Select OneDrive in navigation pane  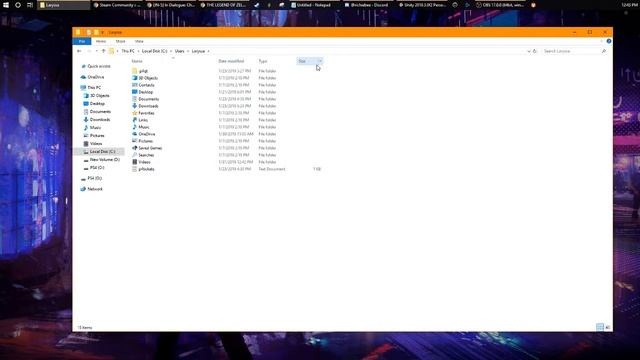pyautogui.click(x=93, y=77)
